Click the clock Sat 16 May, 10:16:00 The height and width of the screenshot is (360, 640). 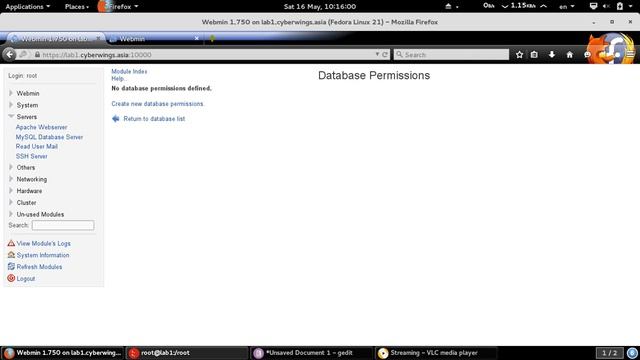[320, 7]
